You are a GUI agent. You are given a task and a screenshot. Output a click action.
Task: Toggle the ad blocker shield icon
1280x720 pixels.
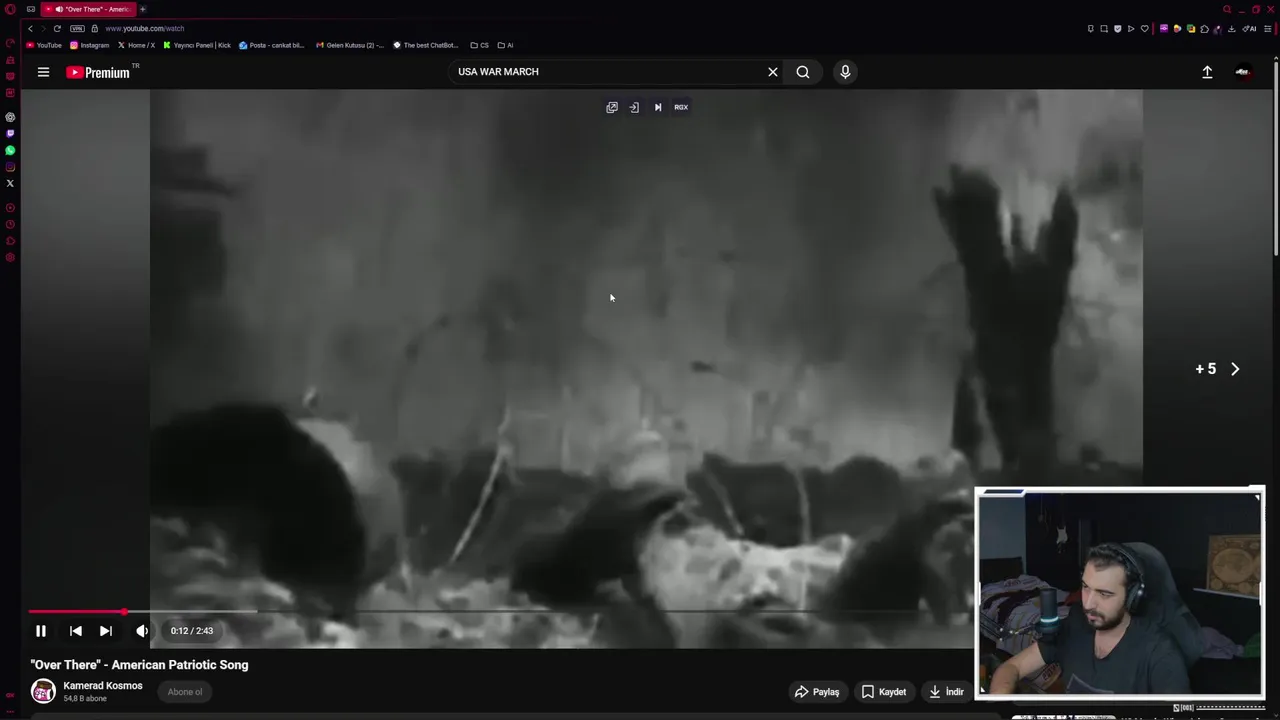[x=1117, y=29]
